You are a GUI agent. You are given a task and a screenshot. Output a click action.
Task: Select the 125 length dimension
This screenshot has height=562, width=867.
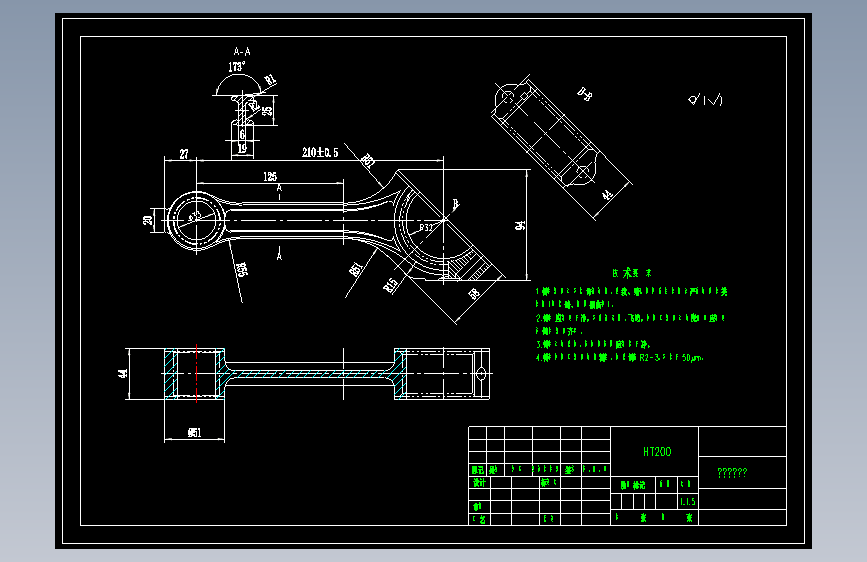pos(270,176)
